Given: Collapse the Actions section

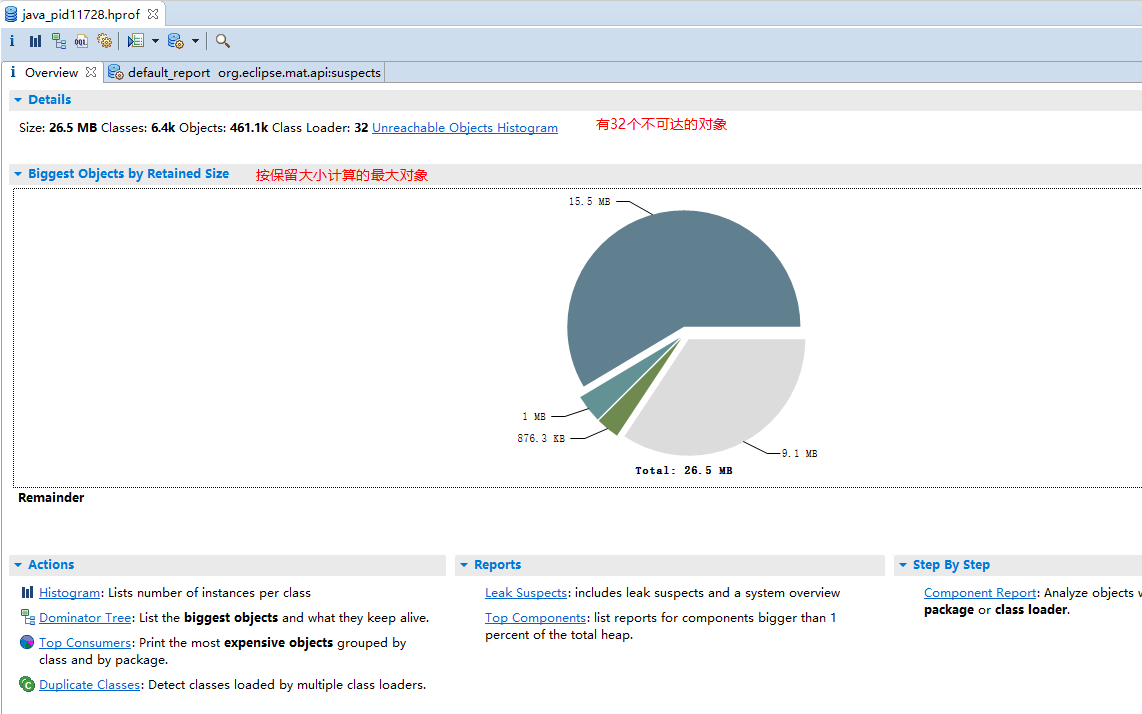Looking at the screenshot, I should pyautogui.click(x=18, y=565).
